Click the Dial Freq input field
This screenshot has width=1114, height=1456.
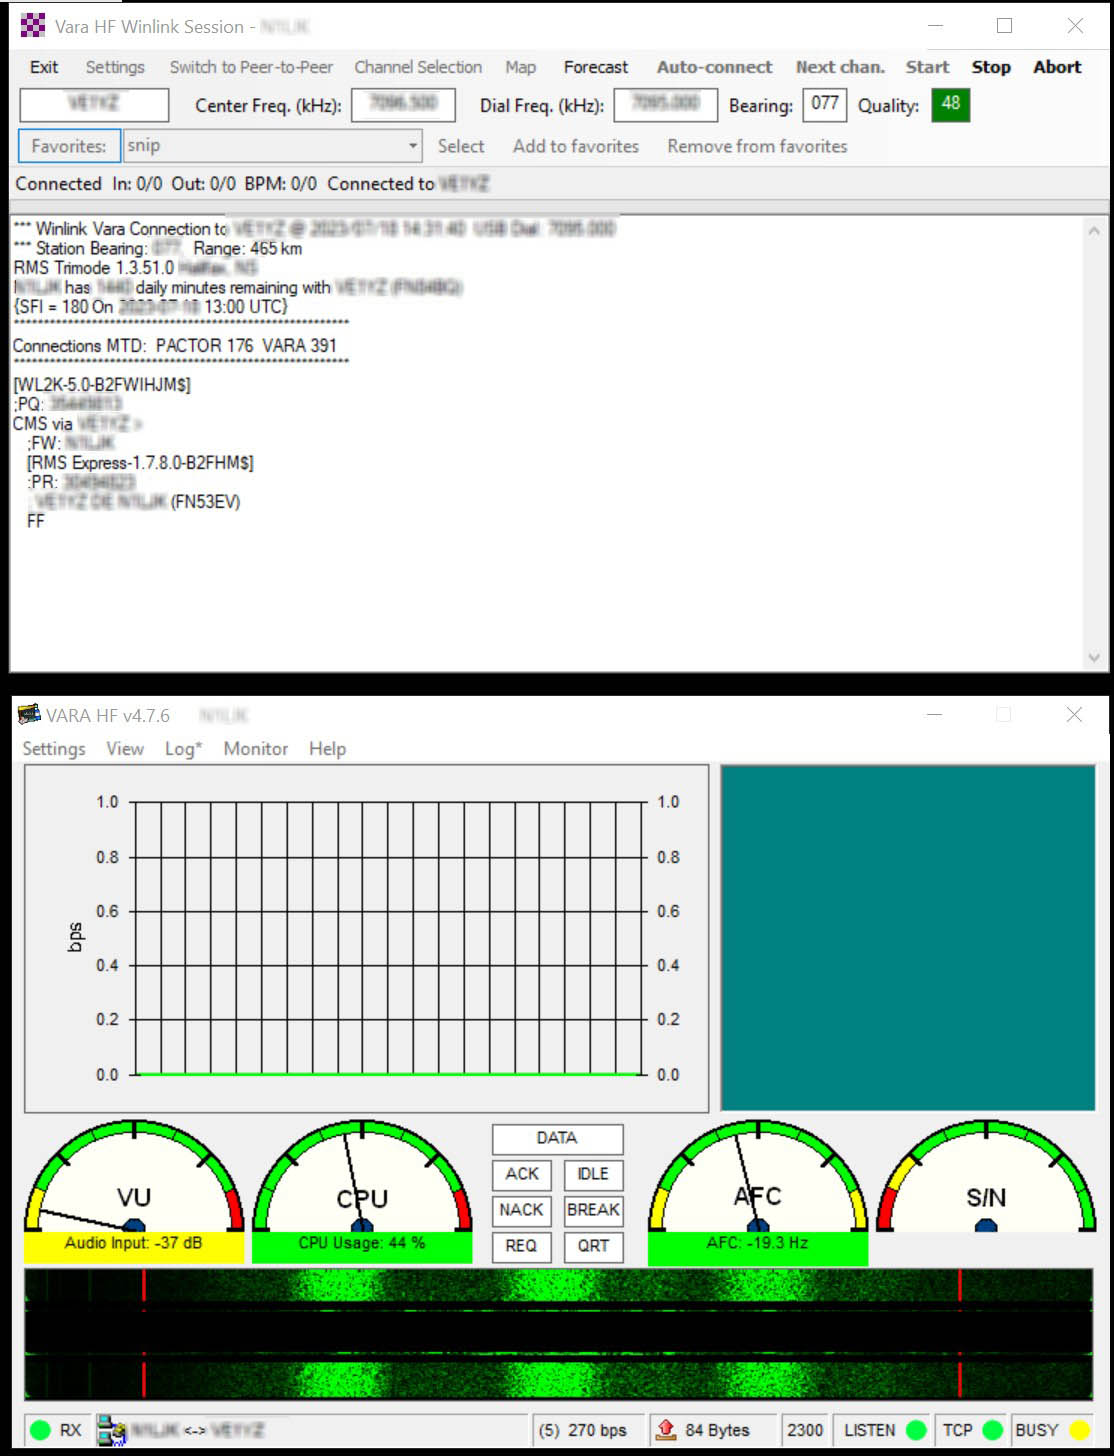pos(664,105)
